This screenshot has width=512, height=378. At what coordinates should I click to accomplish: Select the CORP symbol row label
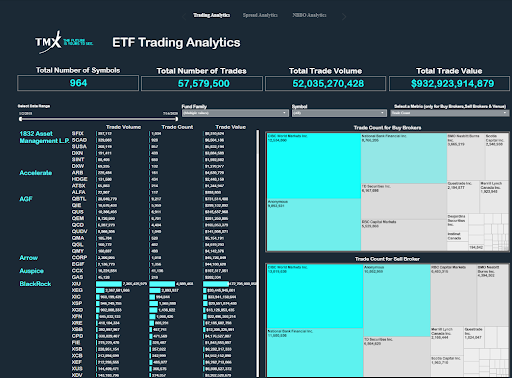(x=79, y=258)
